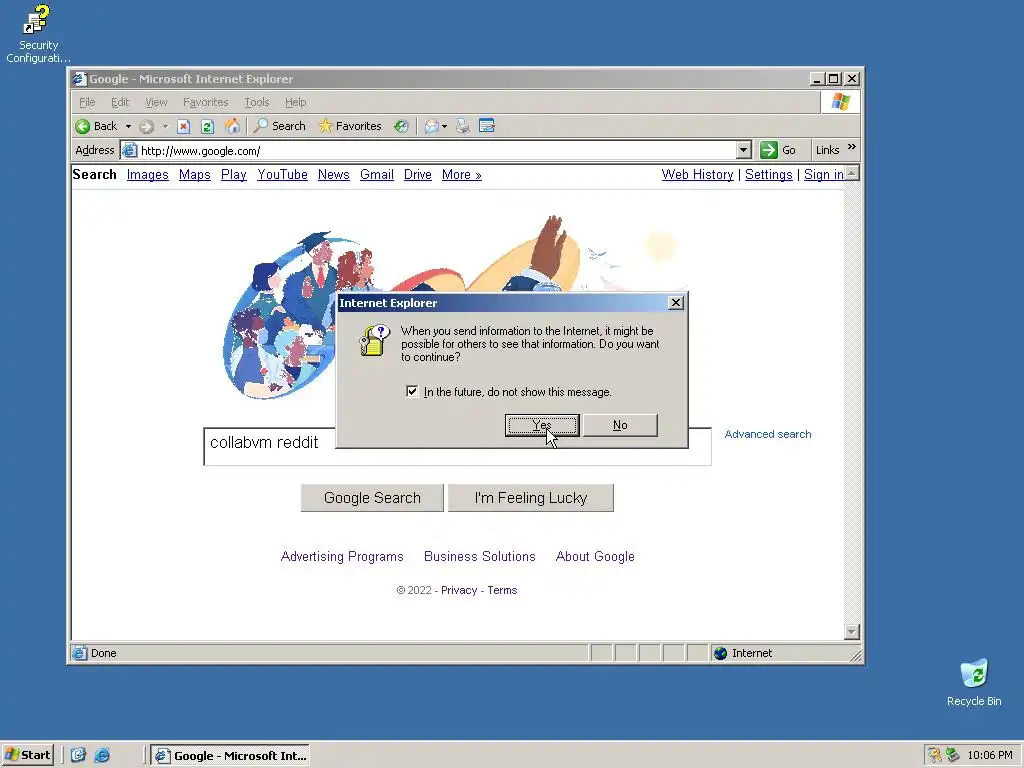Click the Back arrow icon in IE toolbar
This screenshot has width=1024, height=768.
[82, 126]
